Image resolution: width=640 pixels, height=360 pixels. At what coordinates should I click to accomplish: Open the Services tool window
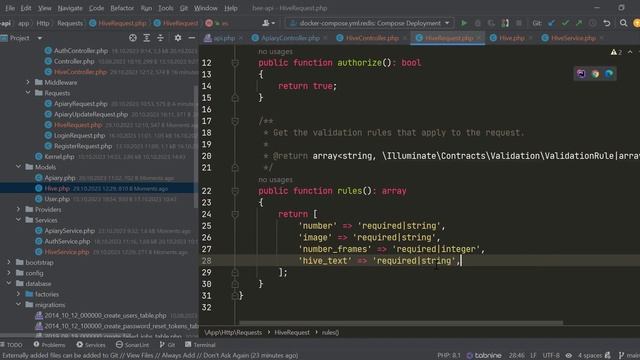click(x=91, y=345)
